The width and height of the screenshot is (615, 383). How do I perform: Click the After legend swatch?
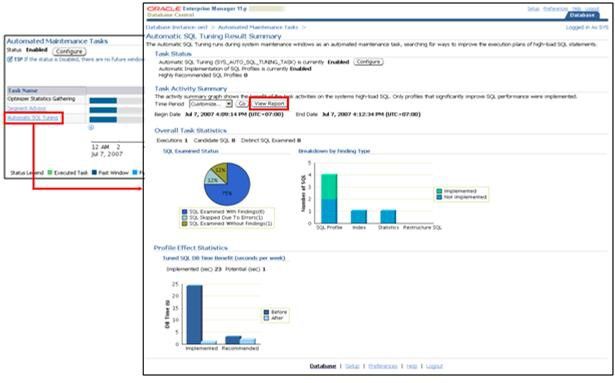tap(266, 318)
